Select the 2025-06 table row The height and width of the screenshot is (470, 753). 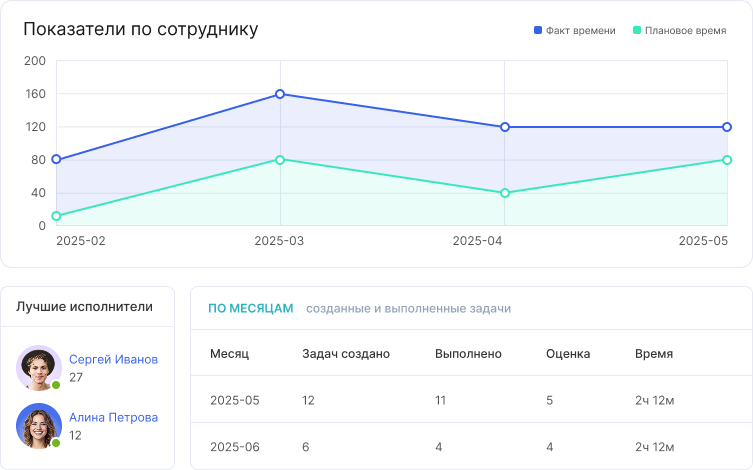click(x=470, y=446)
